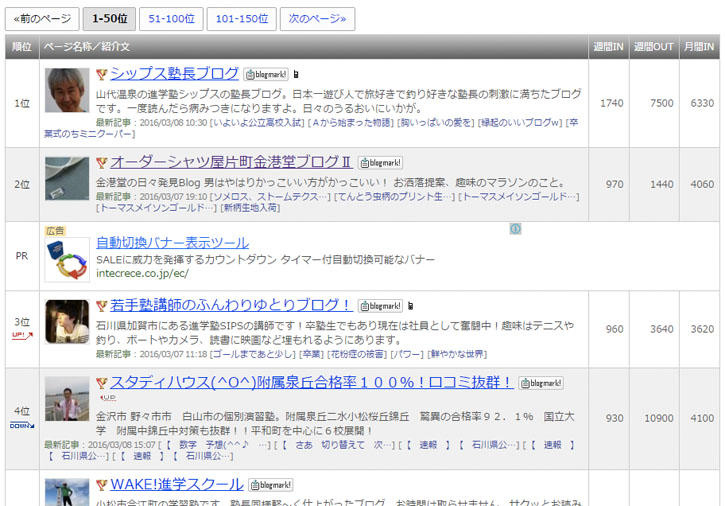The width and height of the screenshot is (725, 506).
Task: Hit blogmark! button beside スタディハウス title
Action: (540, 383)
